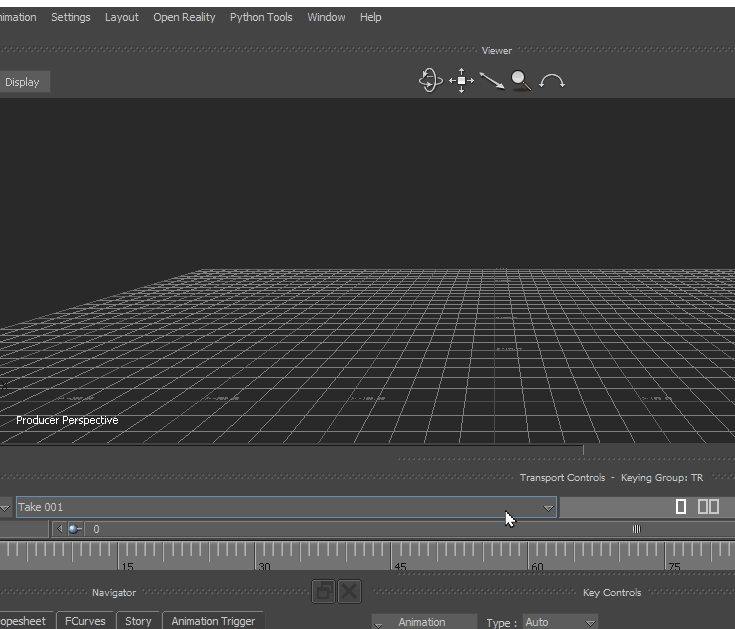Image resolution: width=735 pixels, height=629 pixels.
Task: Select the Roll camera tool
Action: pyautogui.click(x=552, y=81)
